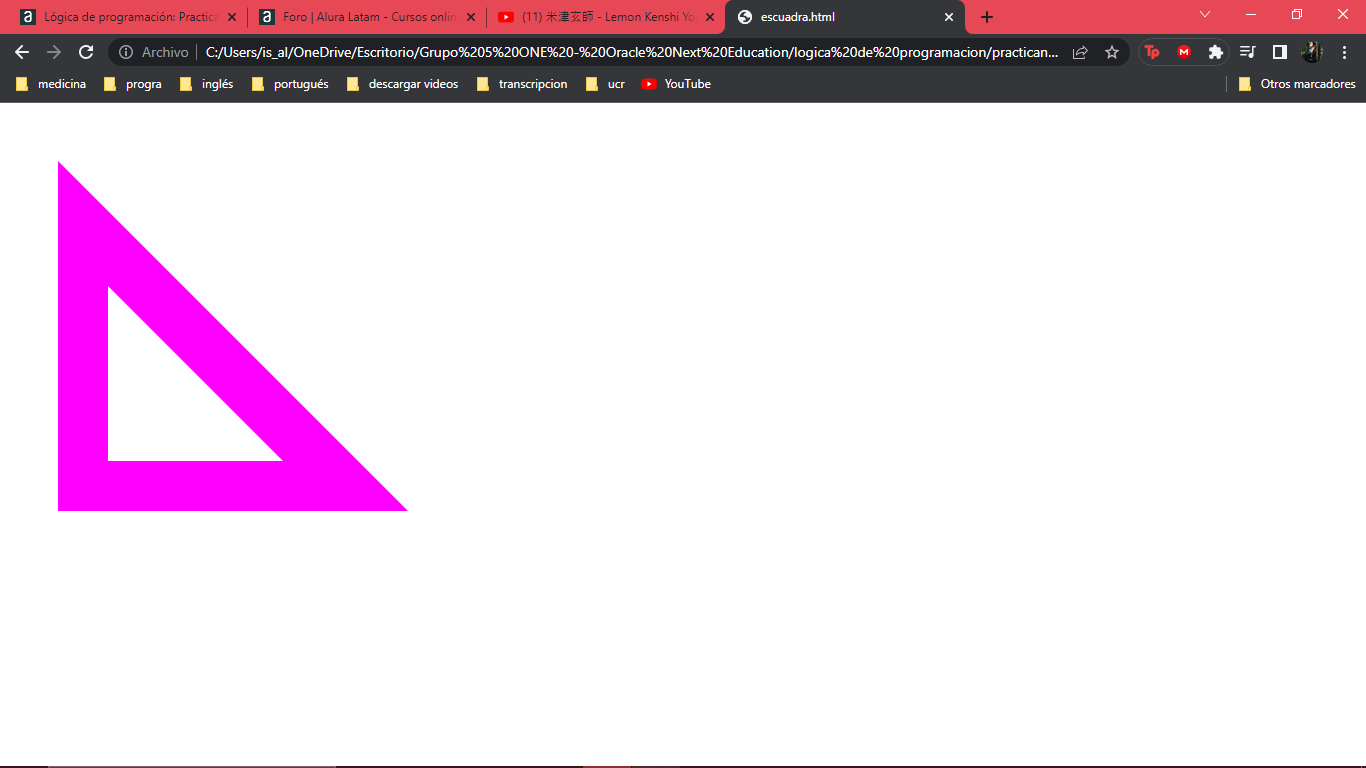Viewport: 1366px width, 768px height.
Task: Open the ucr bookmark folder
Action: click(605, 84)
